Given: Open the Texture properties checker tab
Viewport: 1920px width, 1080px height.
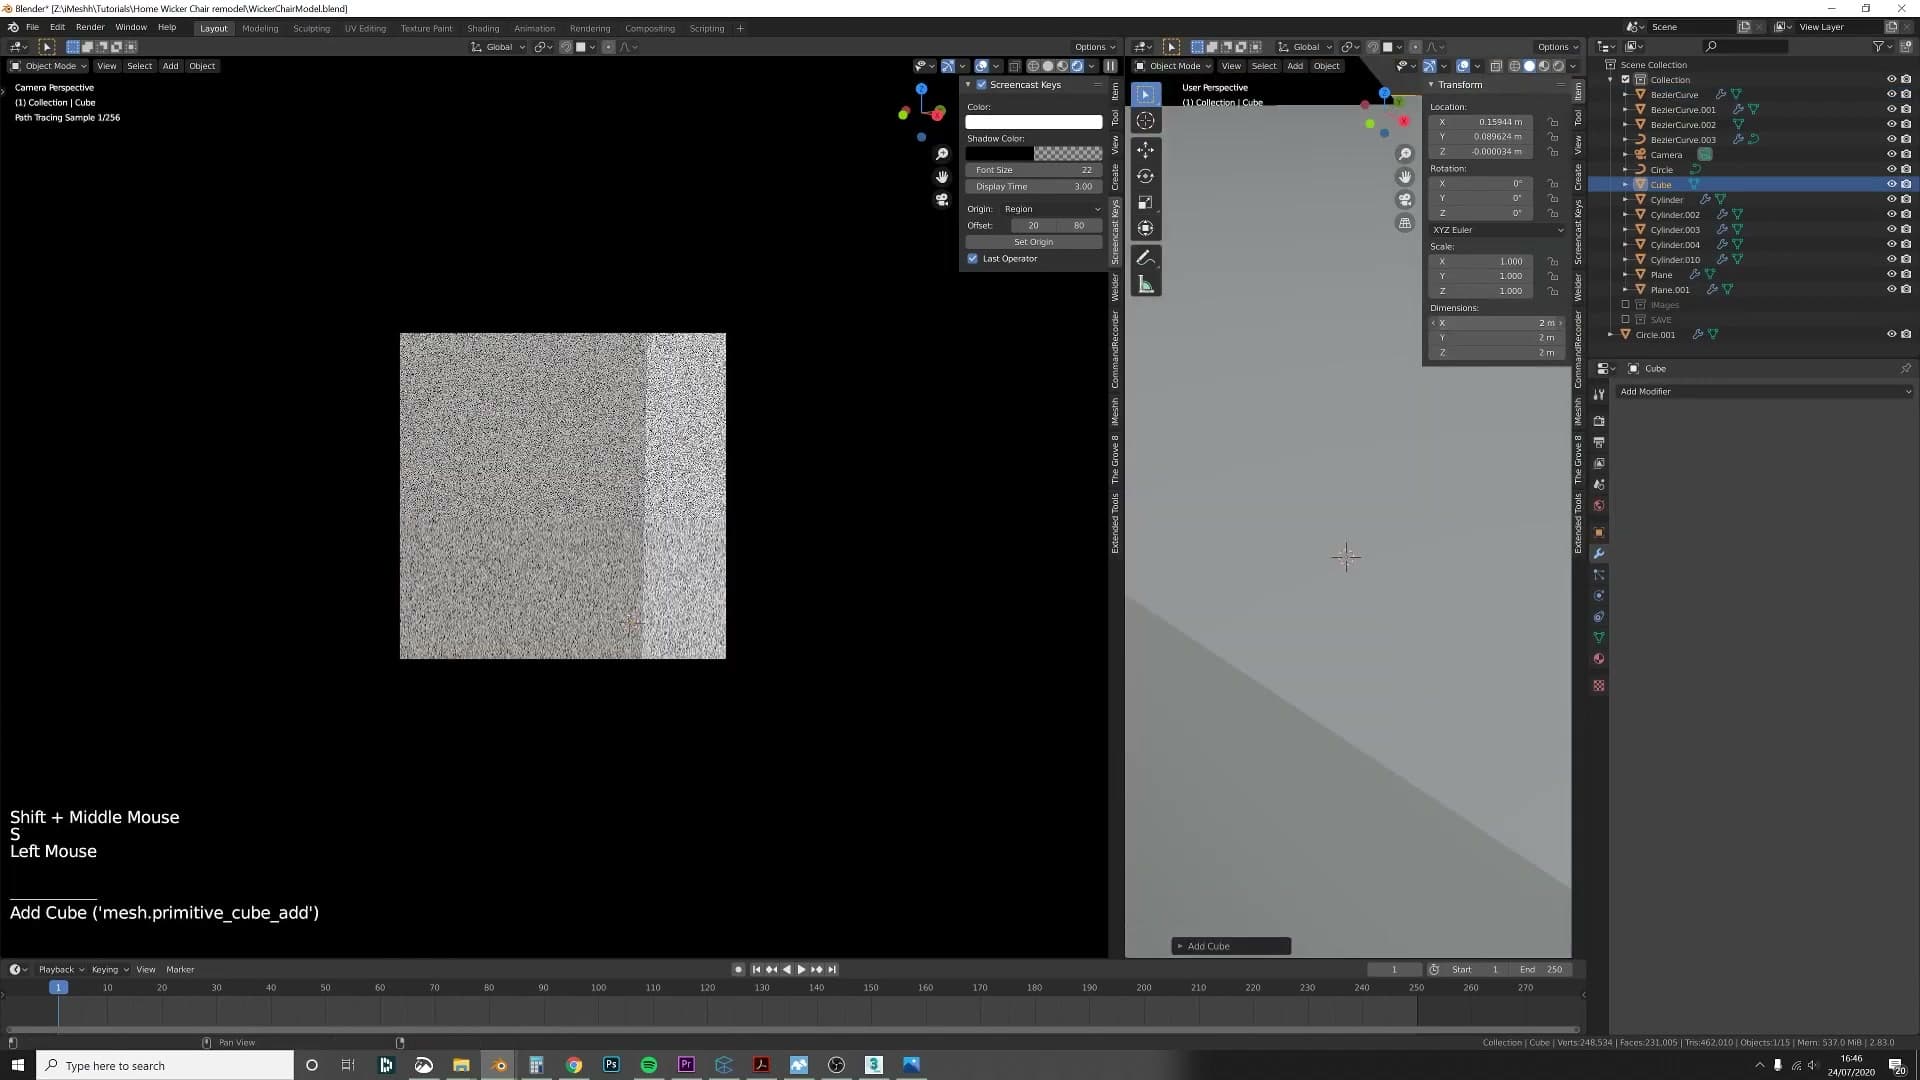Looking at the screenshot, I should pyautogui.click(x=1599, y=686).
